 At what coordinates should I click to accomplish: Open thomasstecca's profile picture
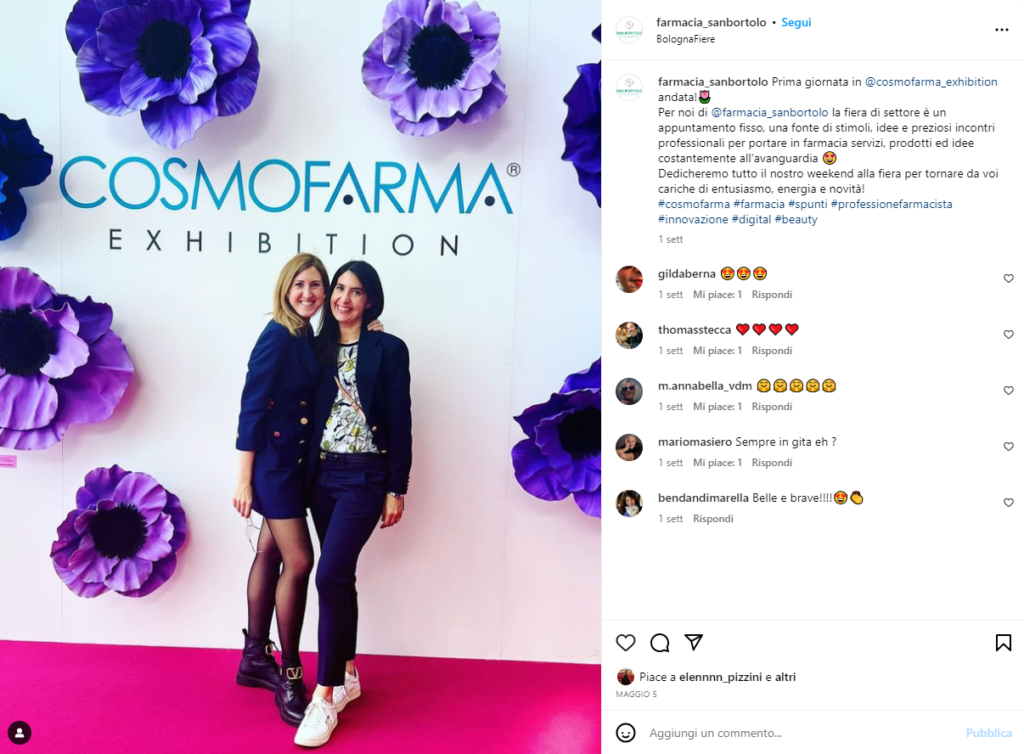[x=629, y=336]
